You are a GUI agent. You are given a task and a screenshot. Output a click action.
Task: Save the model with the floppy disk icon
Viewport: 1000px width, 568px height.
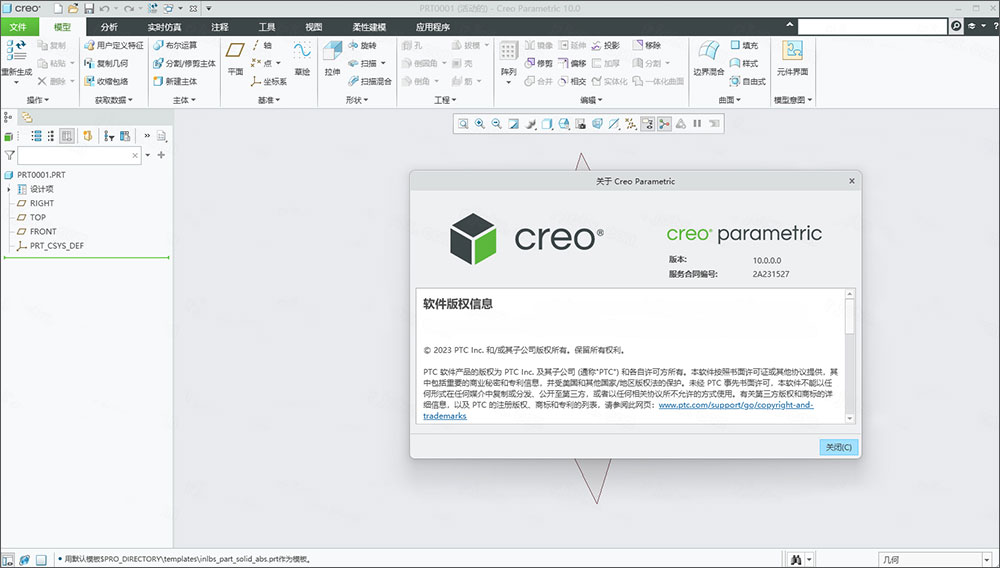89,9
